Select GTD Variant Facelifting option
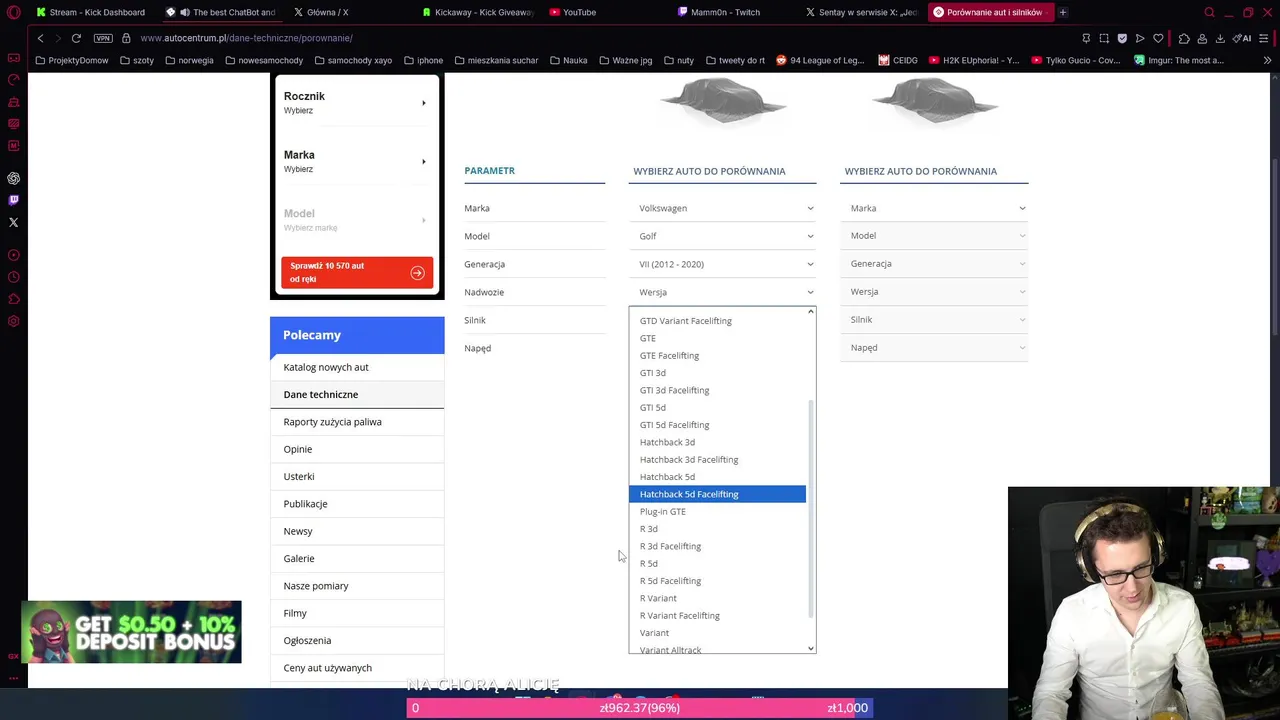 tap(717, 321)
